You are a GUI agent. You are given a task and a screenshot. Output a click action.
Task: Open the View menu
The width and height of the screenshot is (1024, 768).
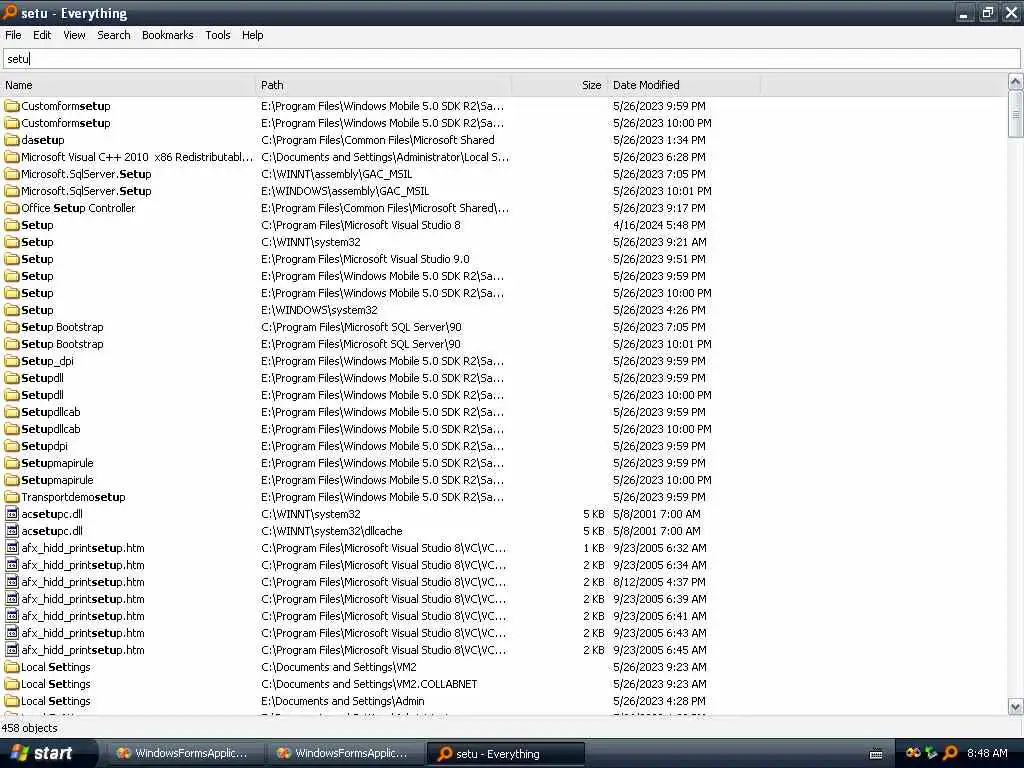click(74, 35)
